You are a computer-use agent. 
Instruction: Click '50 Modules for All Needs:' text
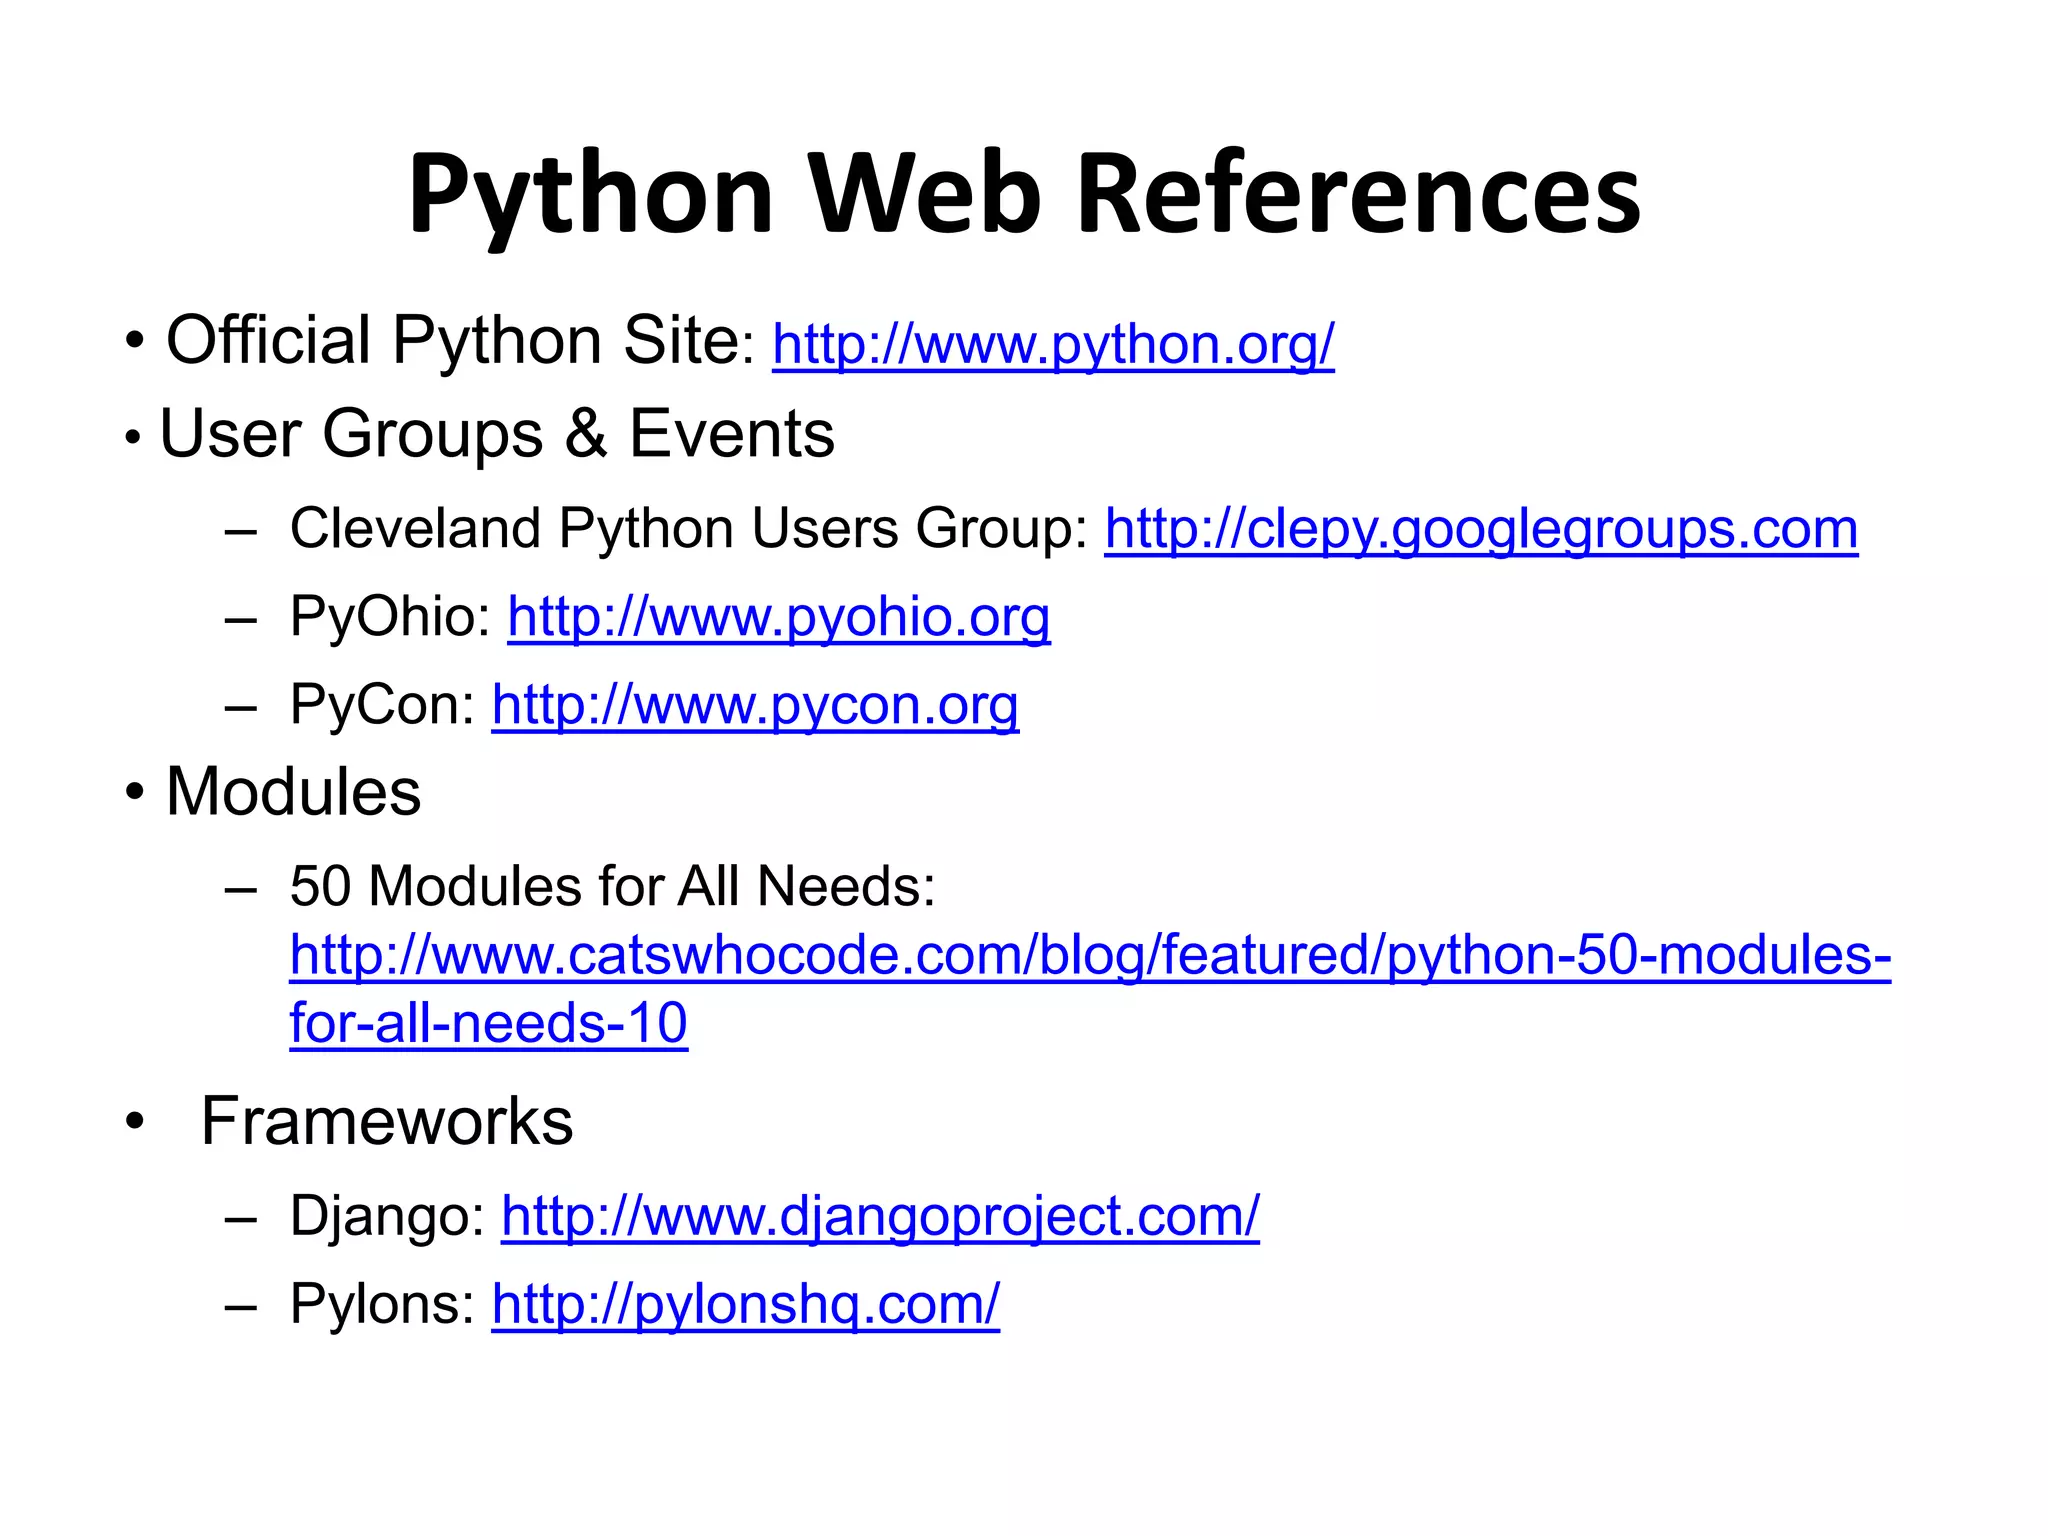tap(612, 886)
